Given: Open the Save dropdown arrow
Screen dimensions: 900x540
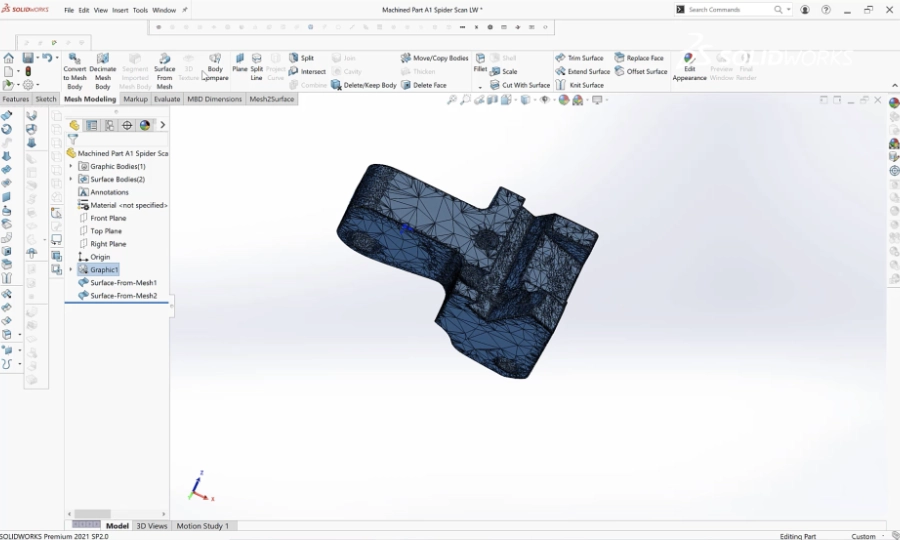Looking at the screenshot, I should 37,58.
